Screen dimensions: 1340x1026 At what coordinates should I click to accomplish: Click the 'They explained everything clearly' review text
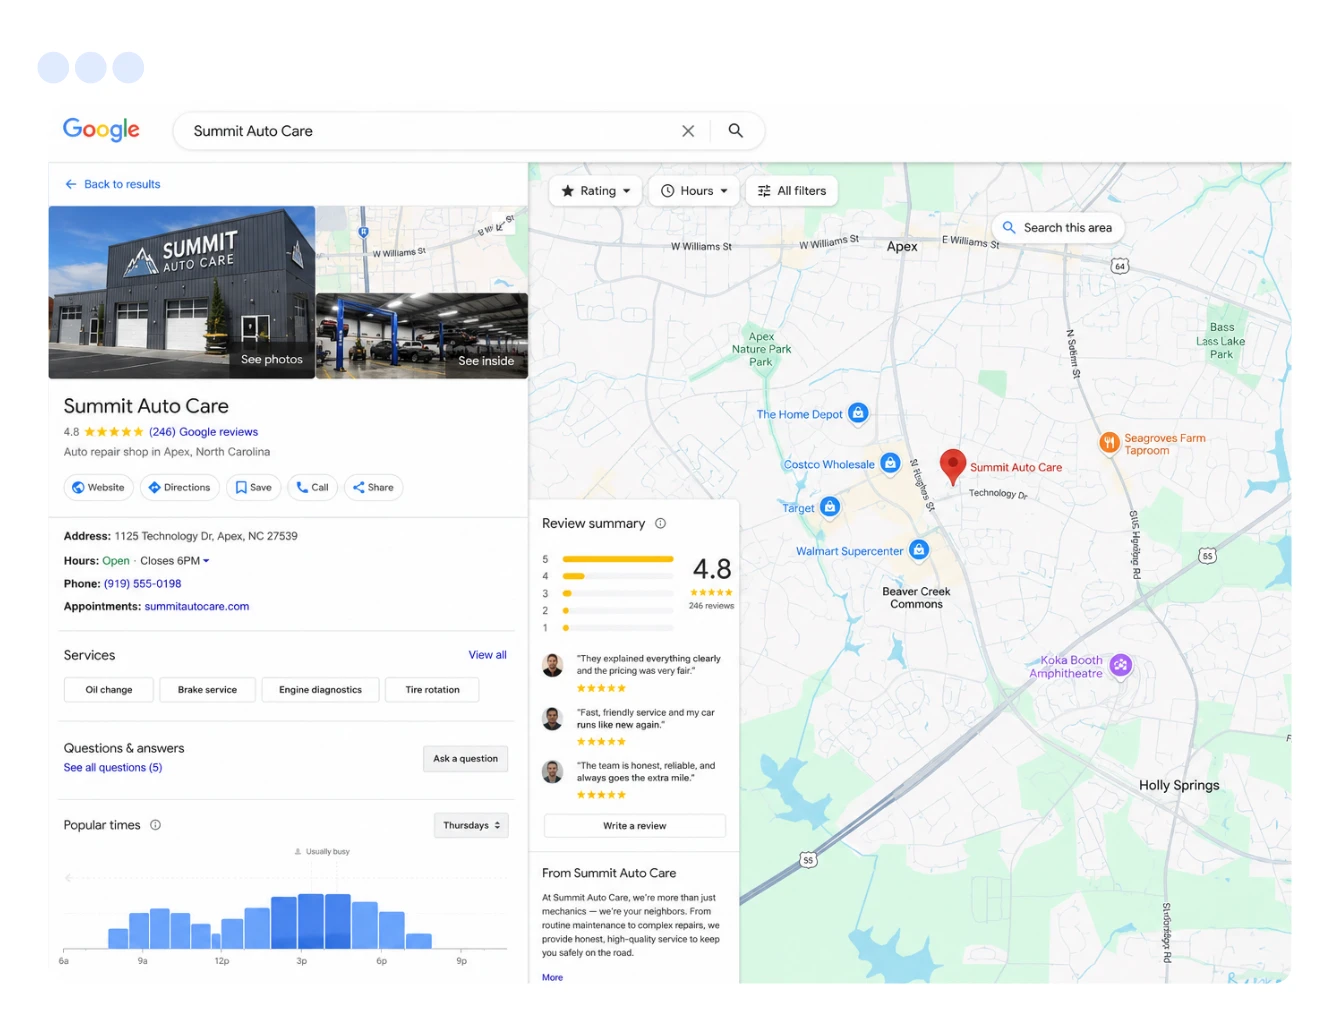[649, 665]
